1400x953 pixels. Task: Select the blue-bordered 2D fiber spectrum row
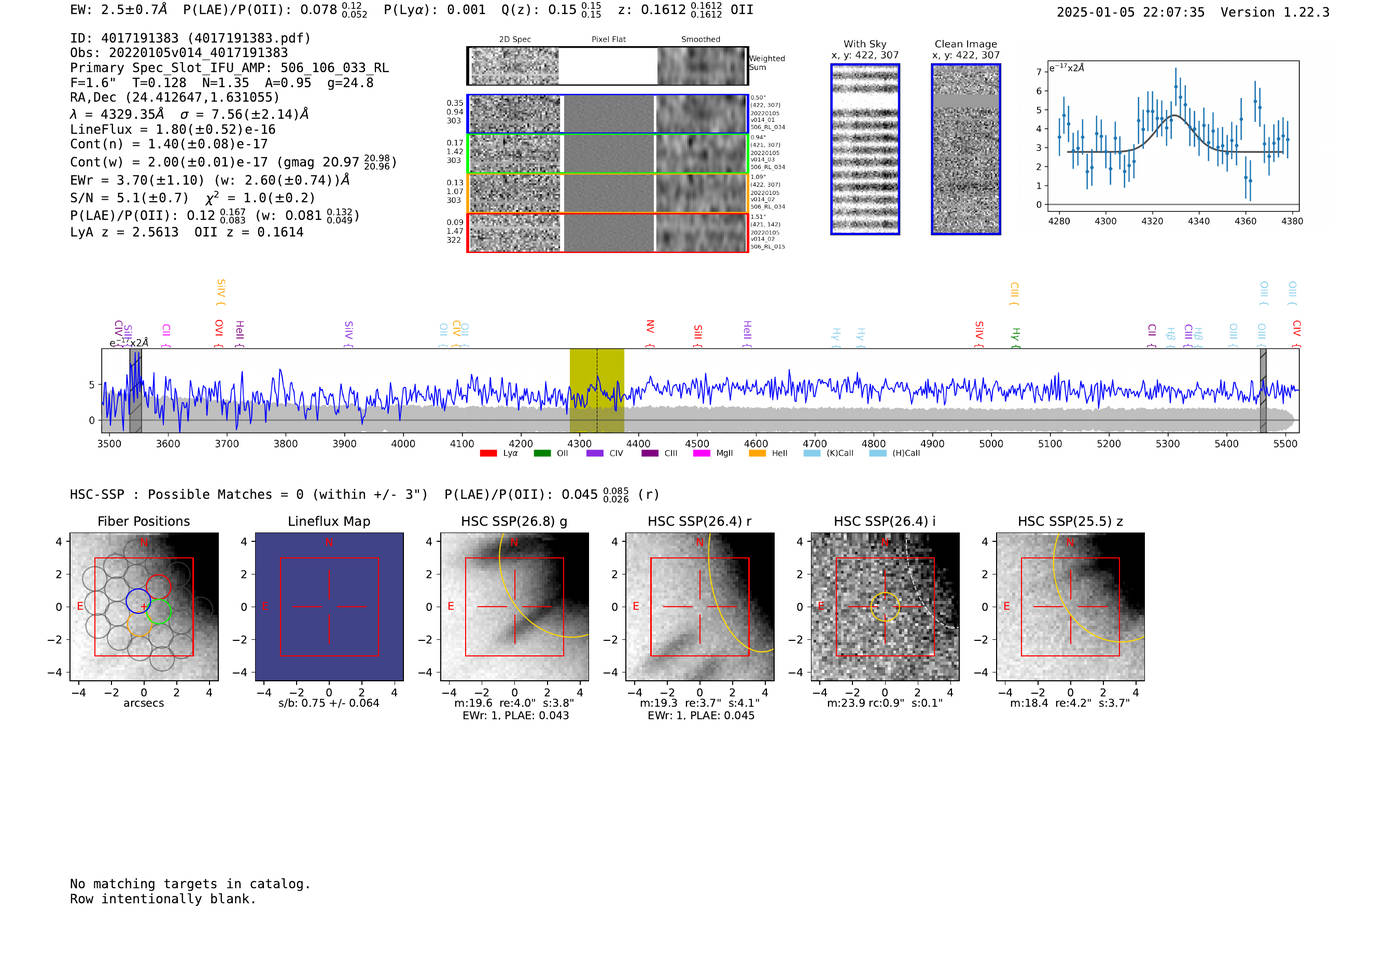607,114
